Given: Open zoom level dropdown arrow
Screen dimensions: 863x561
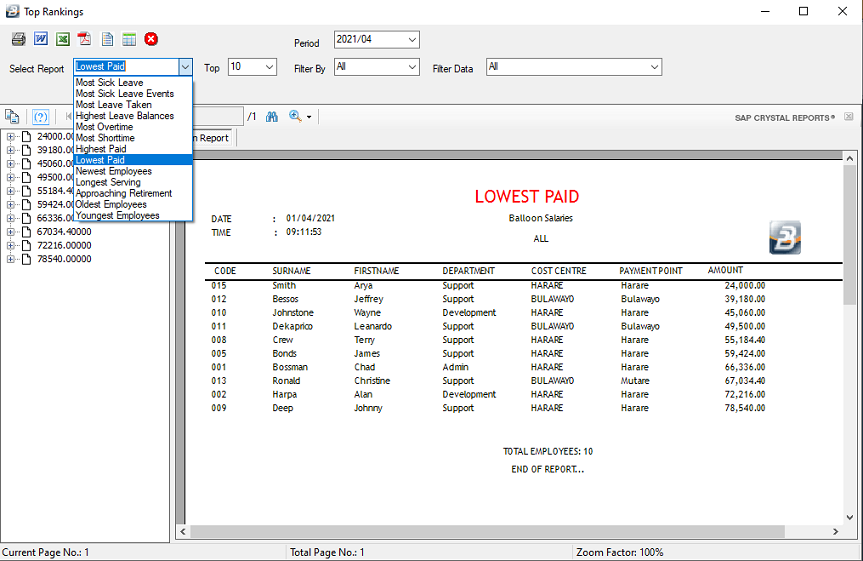Looking at the screenshot, I should click(x=309, y=117).
